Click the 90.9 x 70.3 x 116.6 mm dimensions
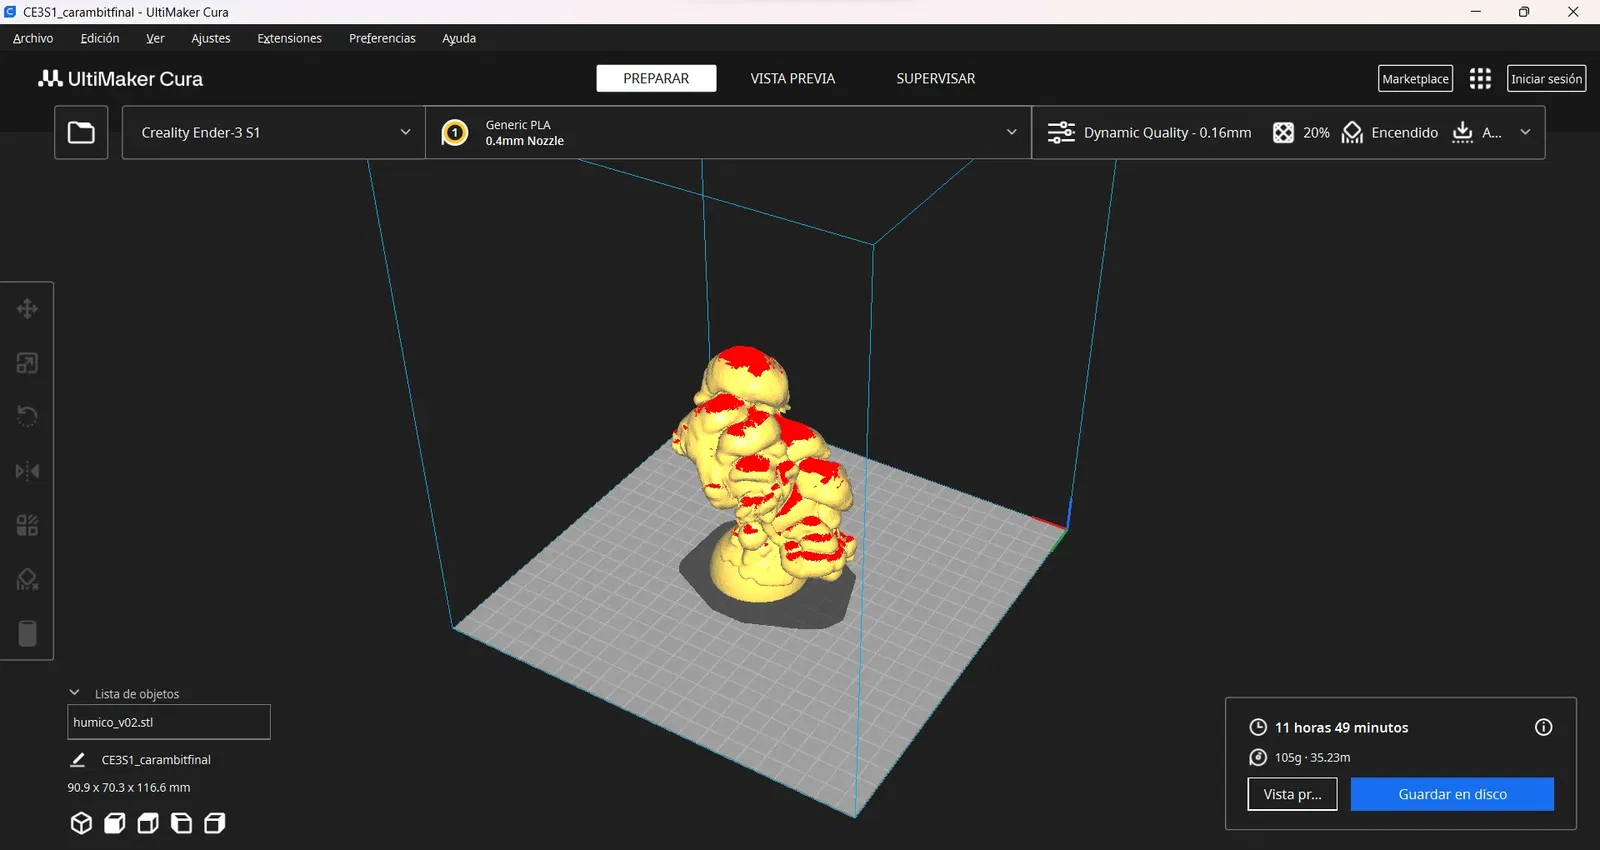This screenshot has width=1600, height=850. 129,787
